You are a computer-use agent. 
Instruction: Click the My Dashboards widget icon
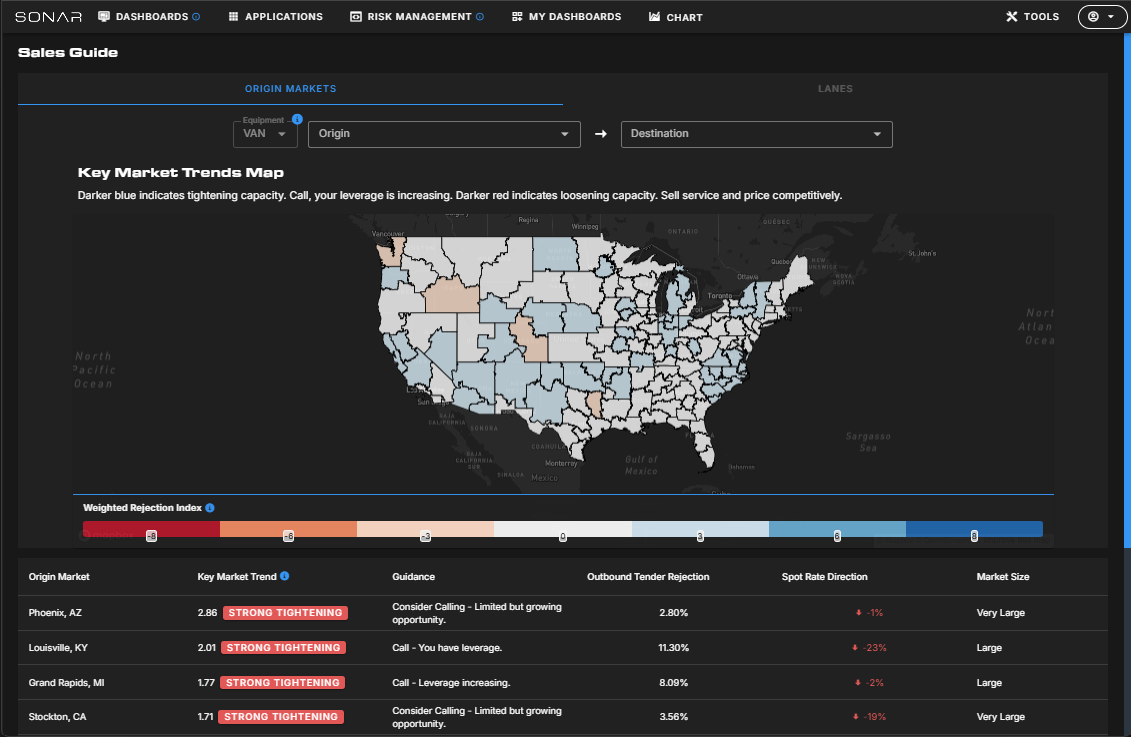[517, 17]
